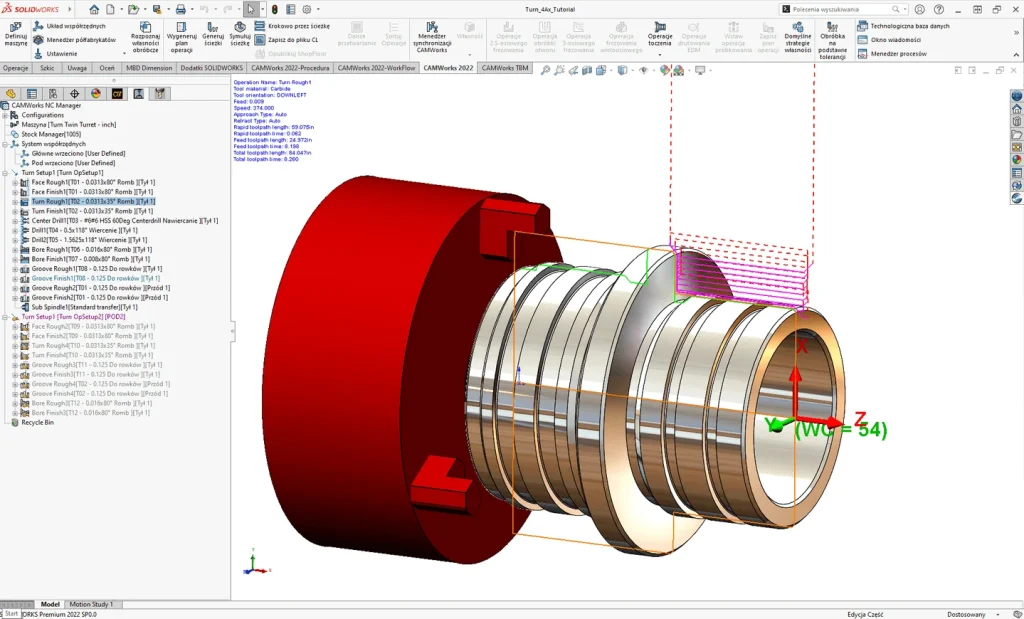The width and height of the screenshot is (1024, 619).
Task: Click Obróbka na podstawie tolerancji
Action: click(x=833, y=40)
